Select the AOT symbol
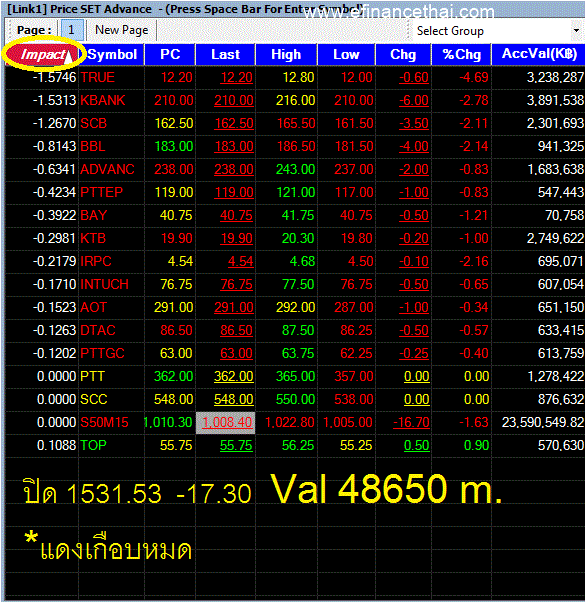The image size is (585, 602). (93, 308)
